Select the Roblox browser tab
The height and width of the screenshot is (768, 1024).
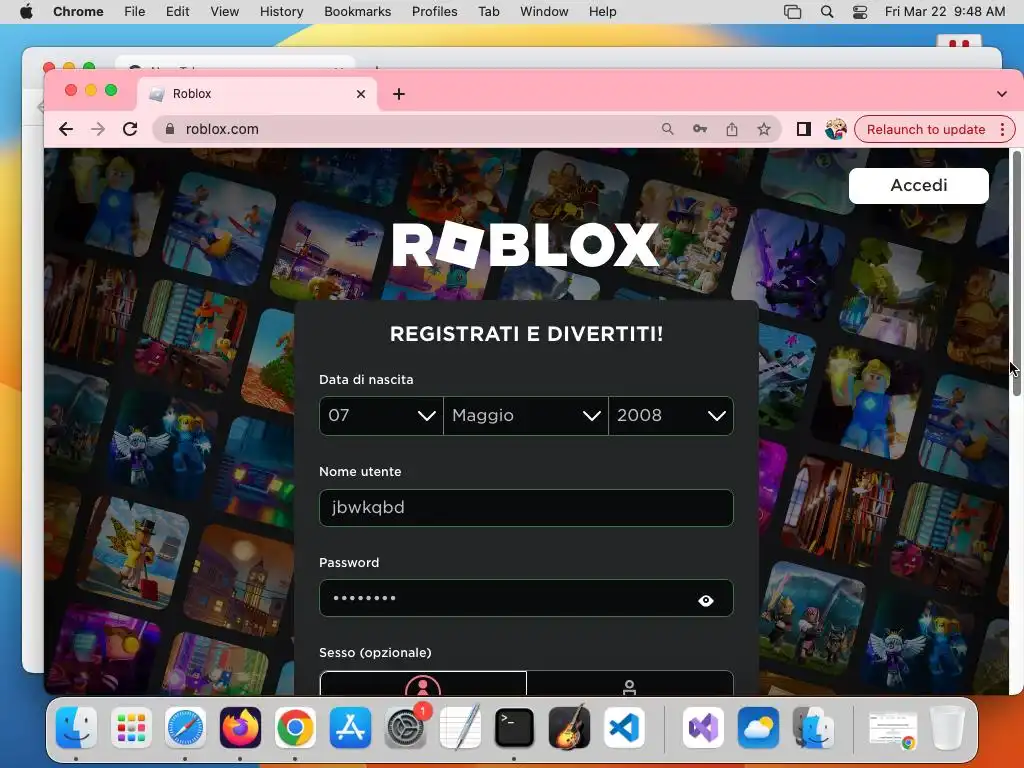click(257, 94)
